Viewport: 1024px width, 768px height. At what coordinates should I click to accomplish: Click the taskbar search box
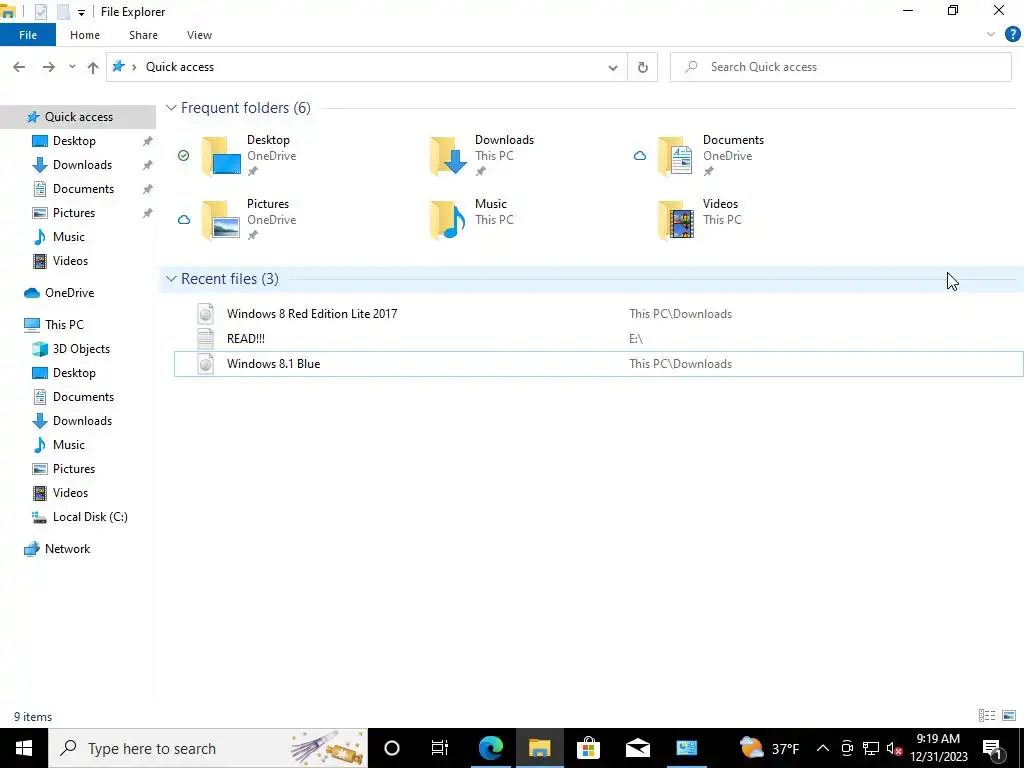(208, 748)
